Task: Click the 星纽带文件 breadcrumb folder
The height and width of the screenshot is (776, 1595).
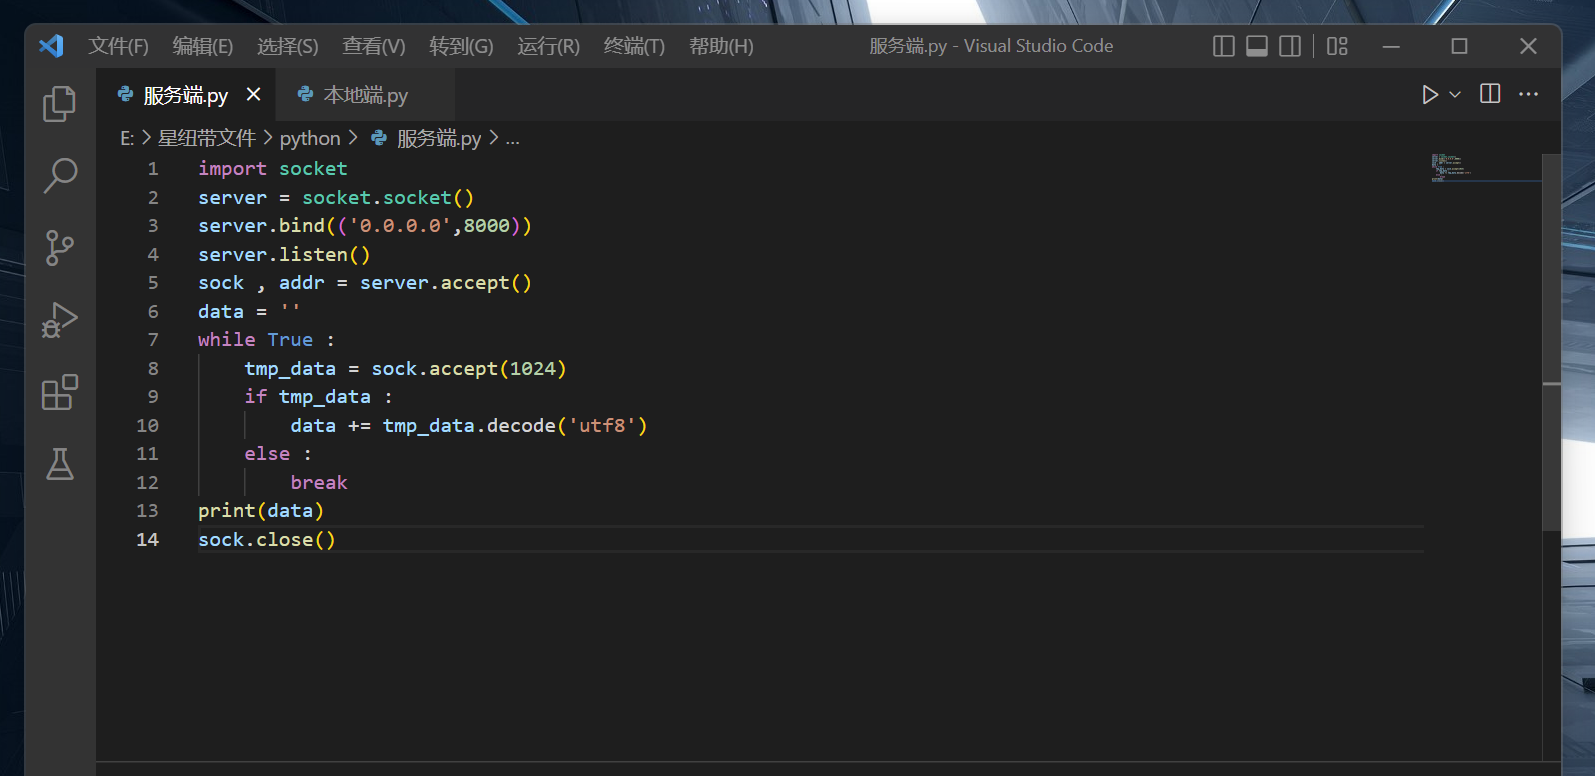Action: (207, 138)
